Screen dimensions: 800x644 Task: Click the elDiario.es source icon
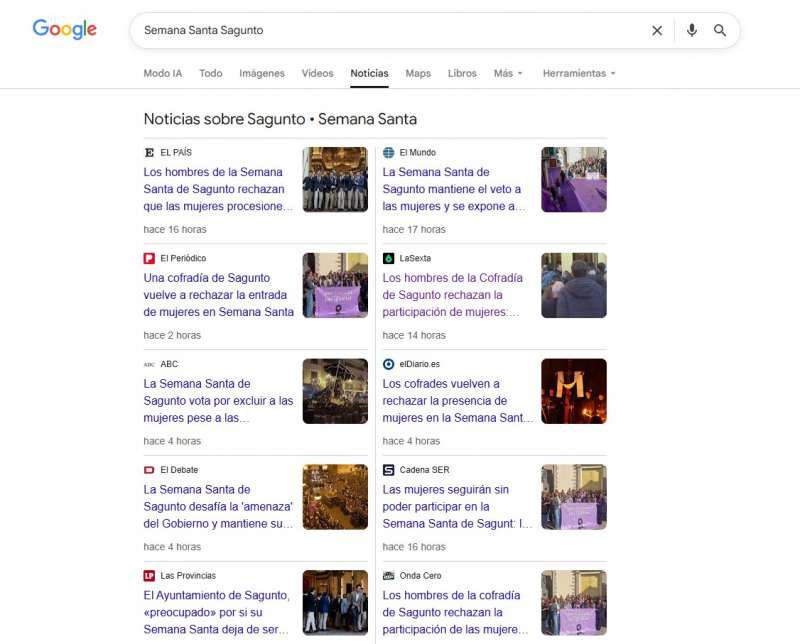tap(386, 364)
